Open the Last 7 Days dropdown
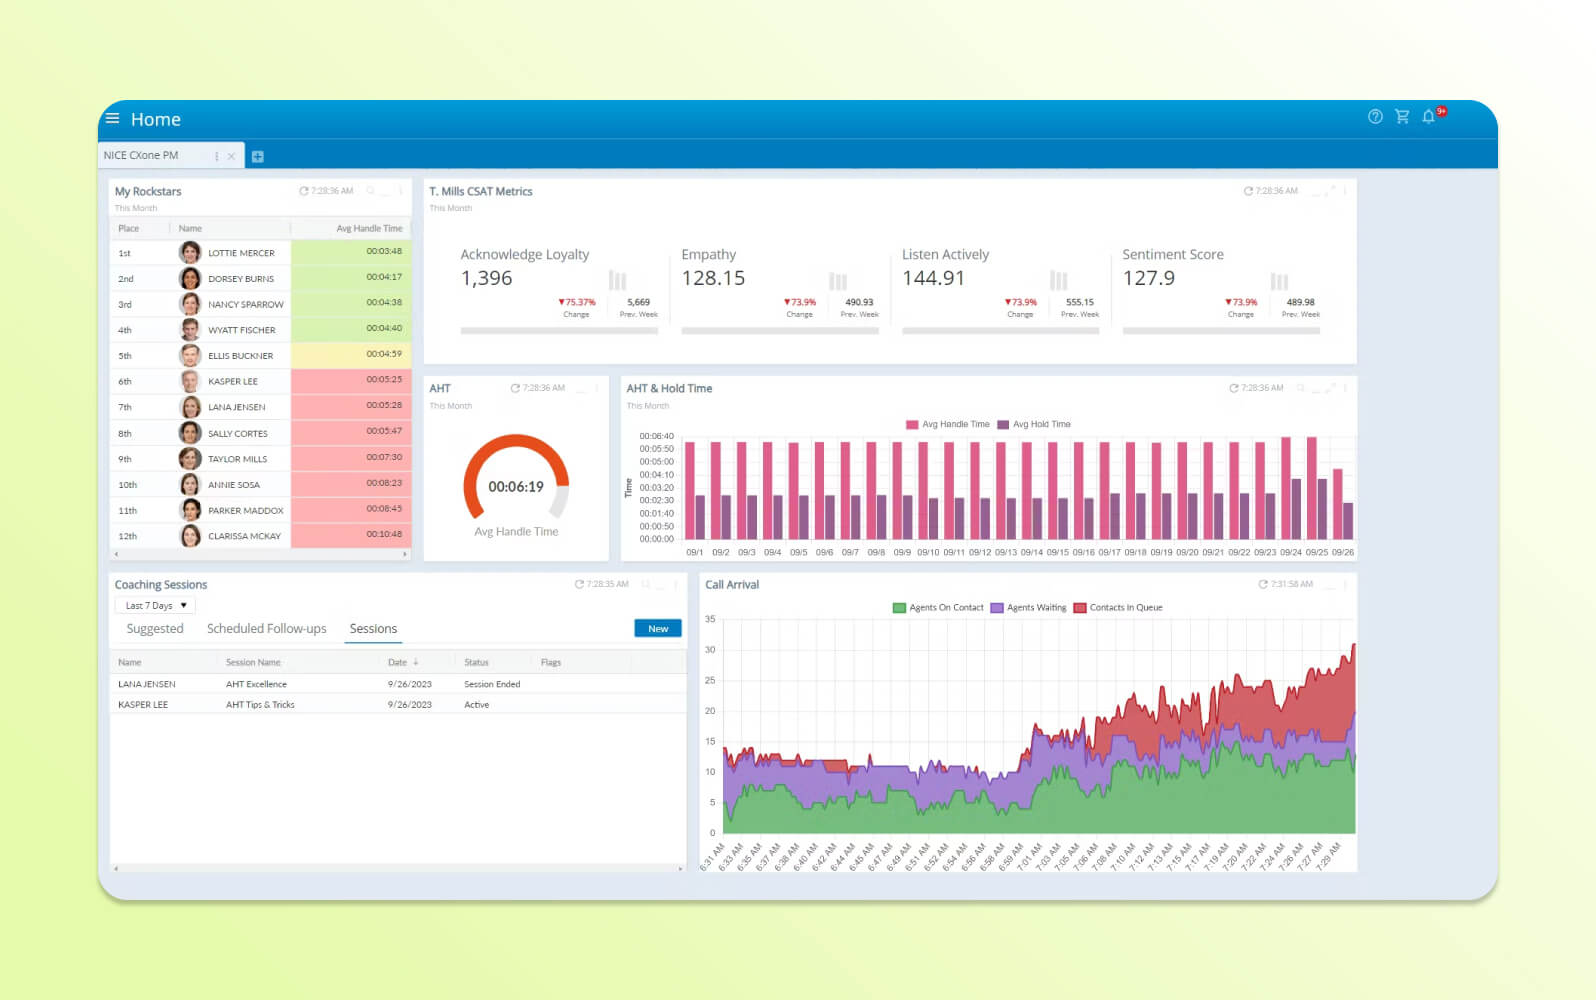This screenshot has height=1000, width=1596. point(155,605)
